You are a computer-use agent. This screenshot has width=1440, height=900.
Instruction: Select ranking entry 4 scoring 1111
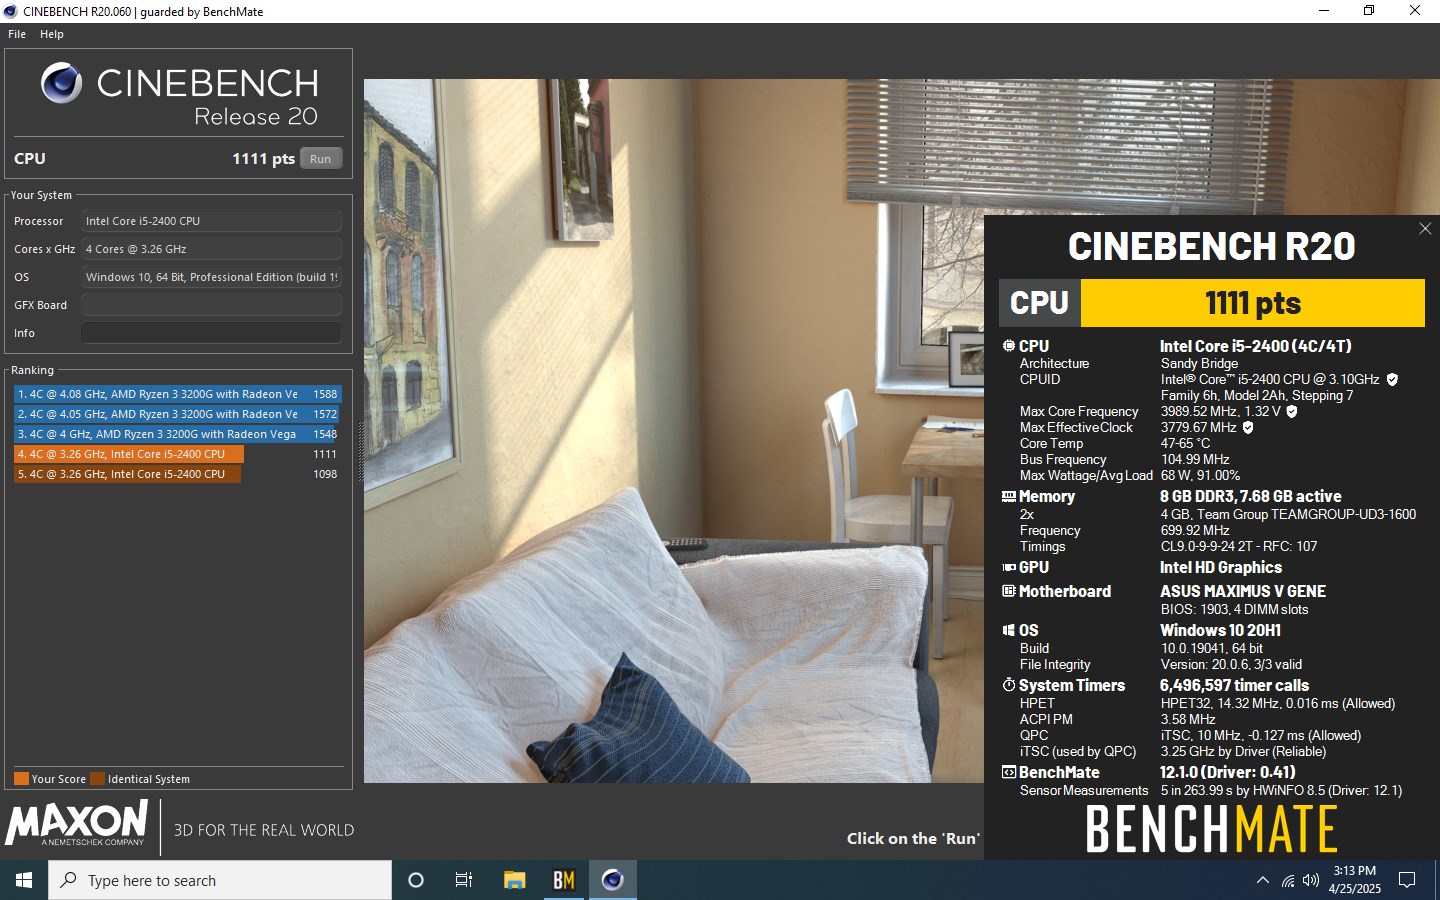177,454
